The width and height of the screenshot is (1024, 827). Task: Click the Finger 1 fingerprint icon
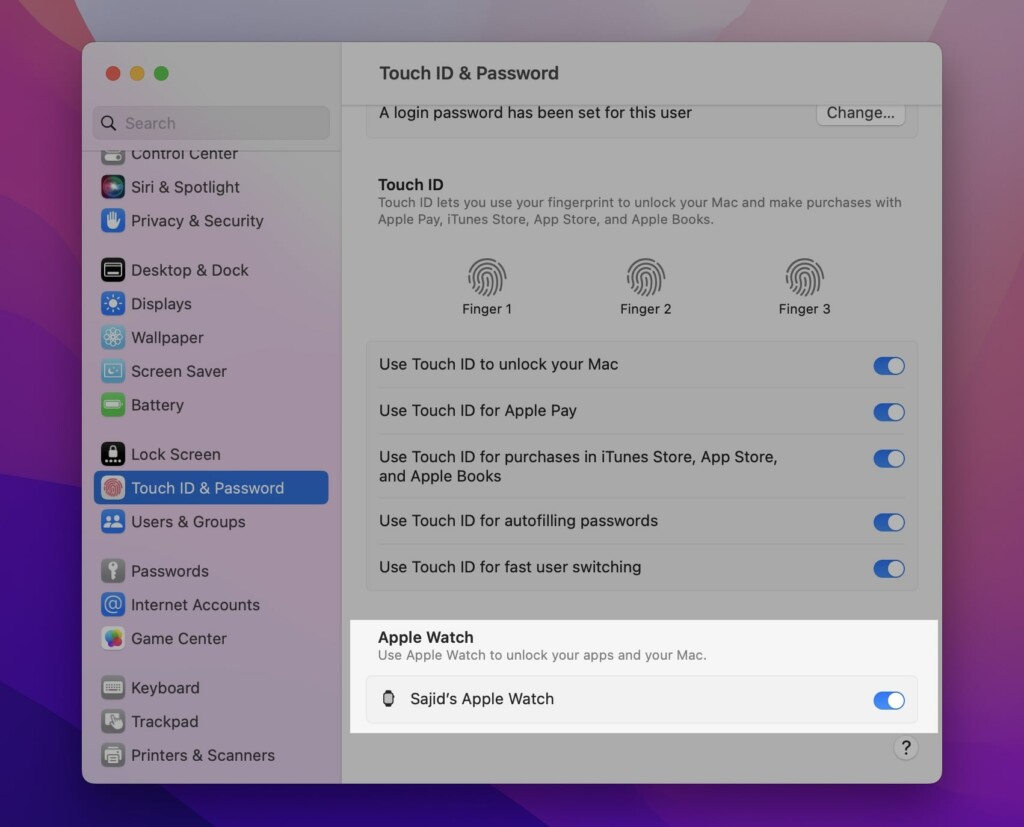pos(487,277)
